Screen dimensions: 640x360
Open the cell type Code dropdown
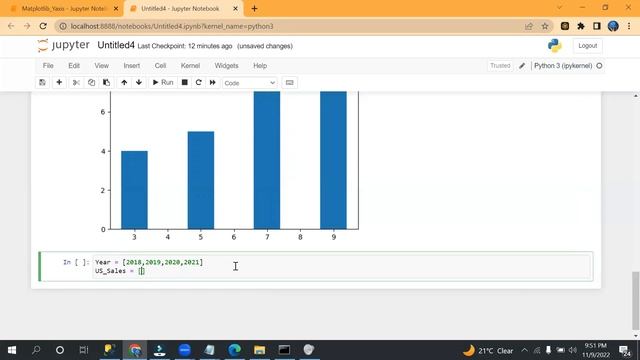pyautogui.click(x=249, y=83)
